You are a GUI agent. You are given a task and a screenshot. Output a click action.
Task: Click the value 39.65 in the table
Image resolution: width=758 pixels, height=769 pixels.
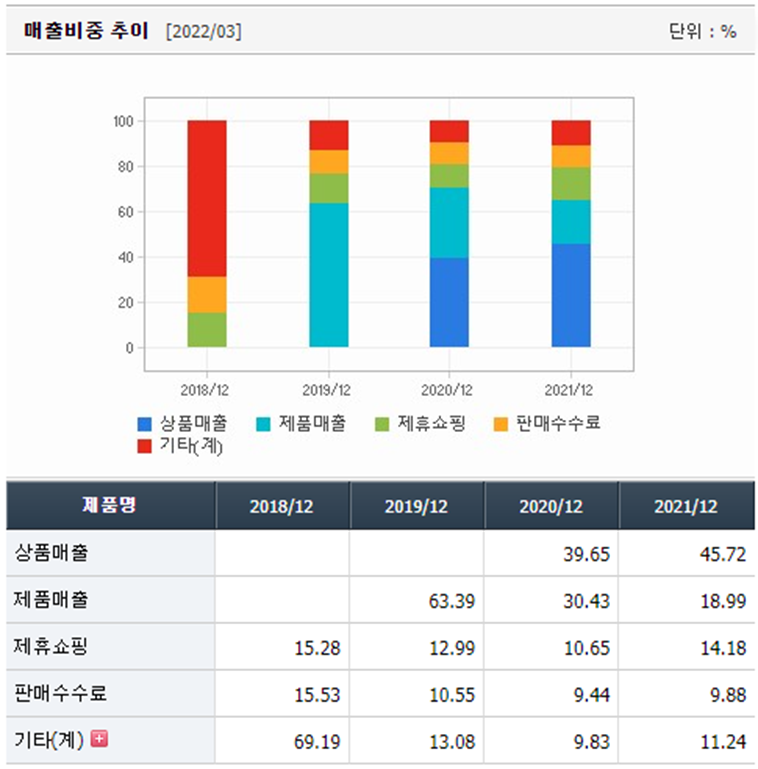[x=586, y=555]
